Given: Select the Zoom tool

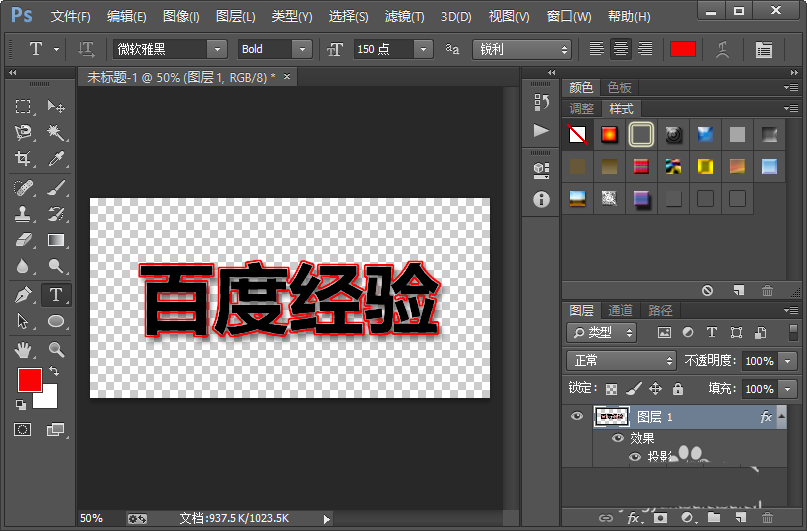Looking at the screenshot, I should pos(56,350).
